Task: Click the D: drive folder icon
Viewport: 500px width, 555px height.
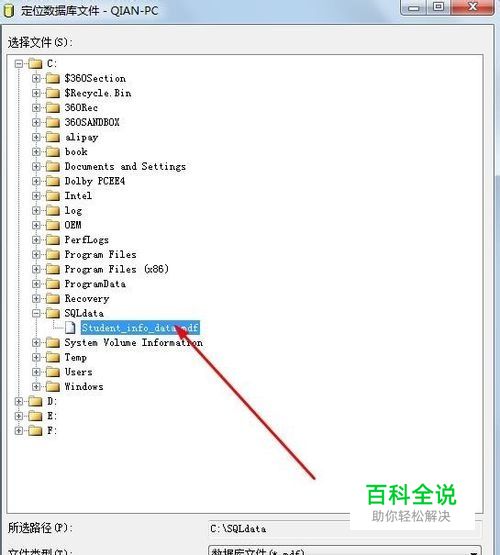Action: [35, 401]
